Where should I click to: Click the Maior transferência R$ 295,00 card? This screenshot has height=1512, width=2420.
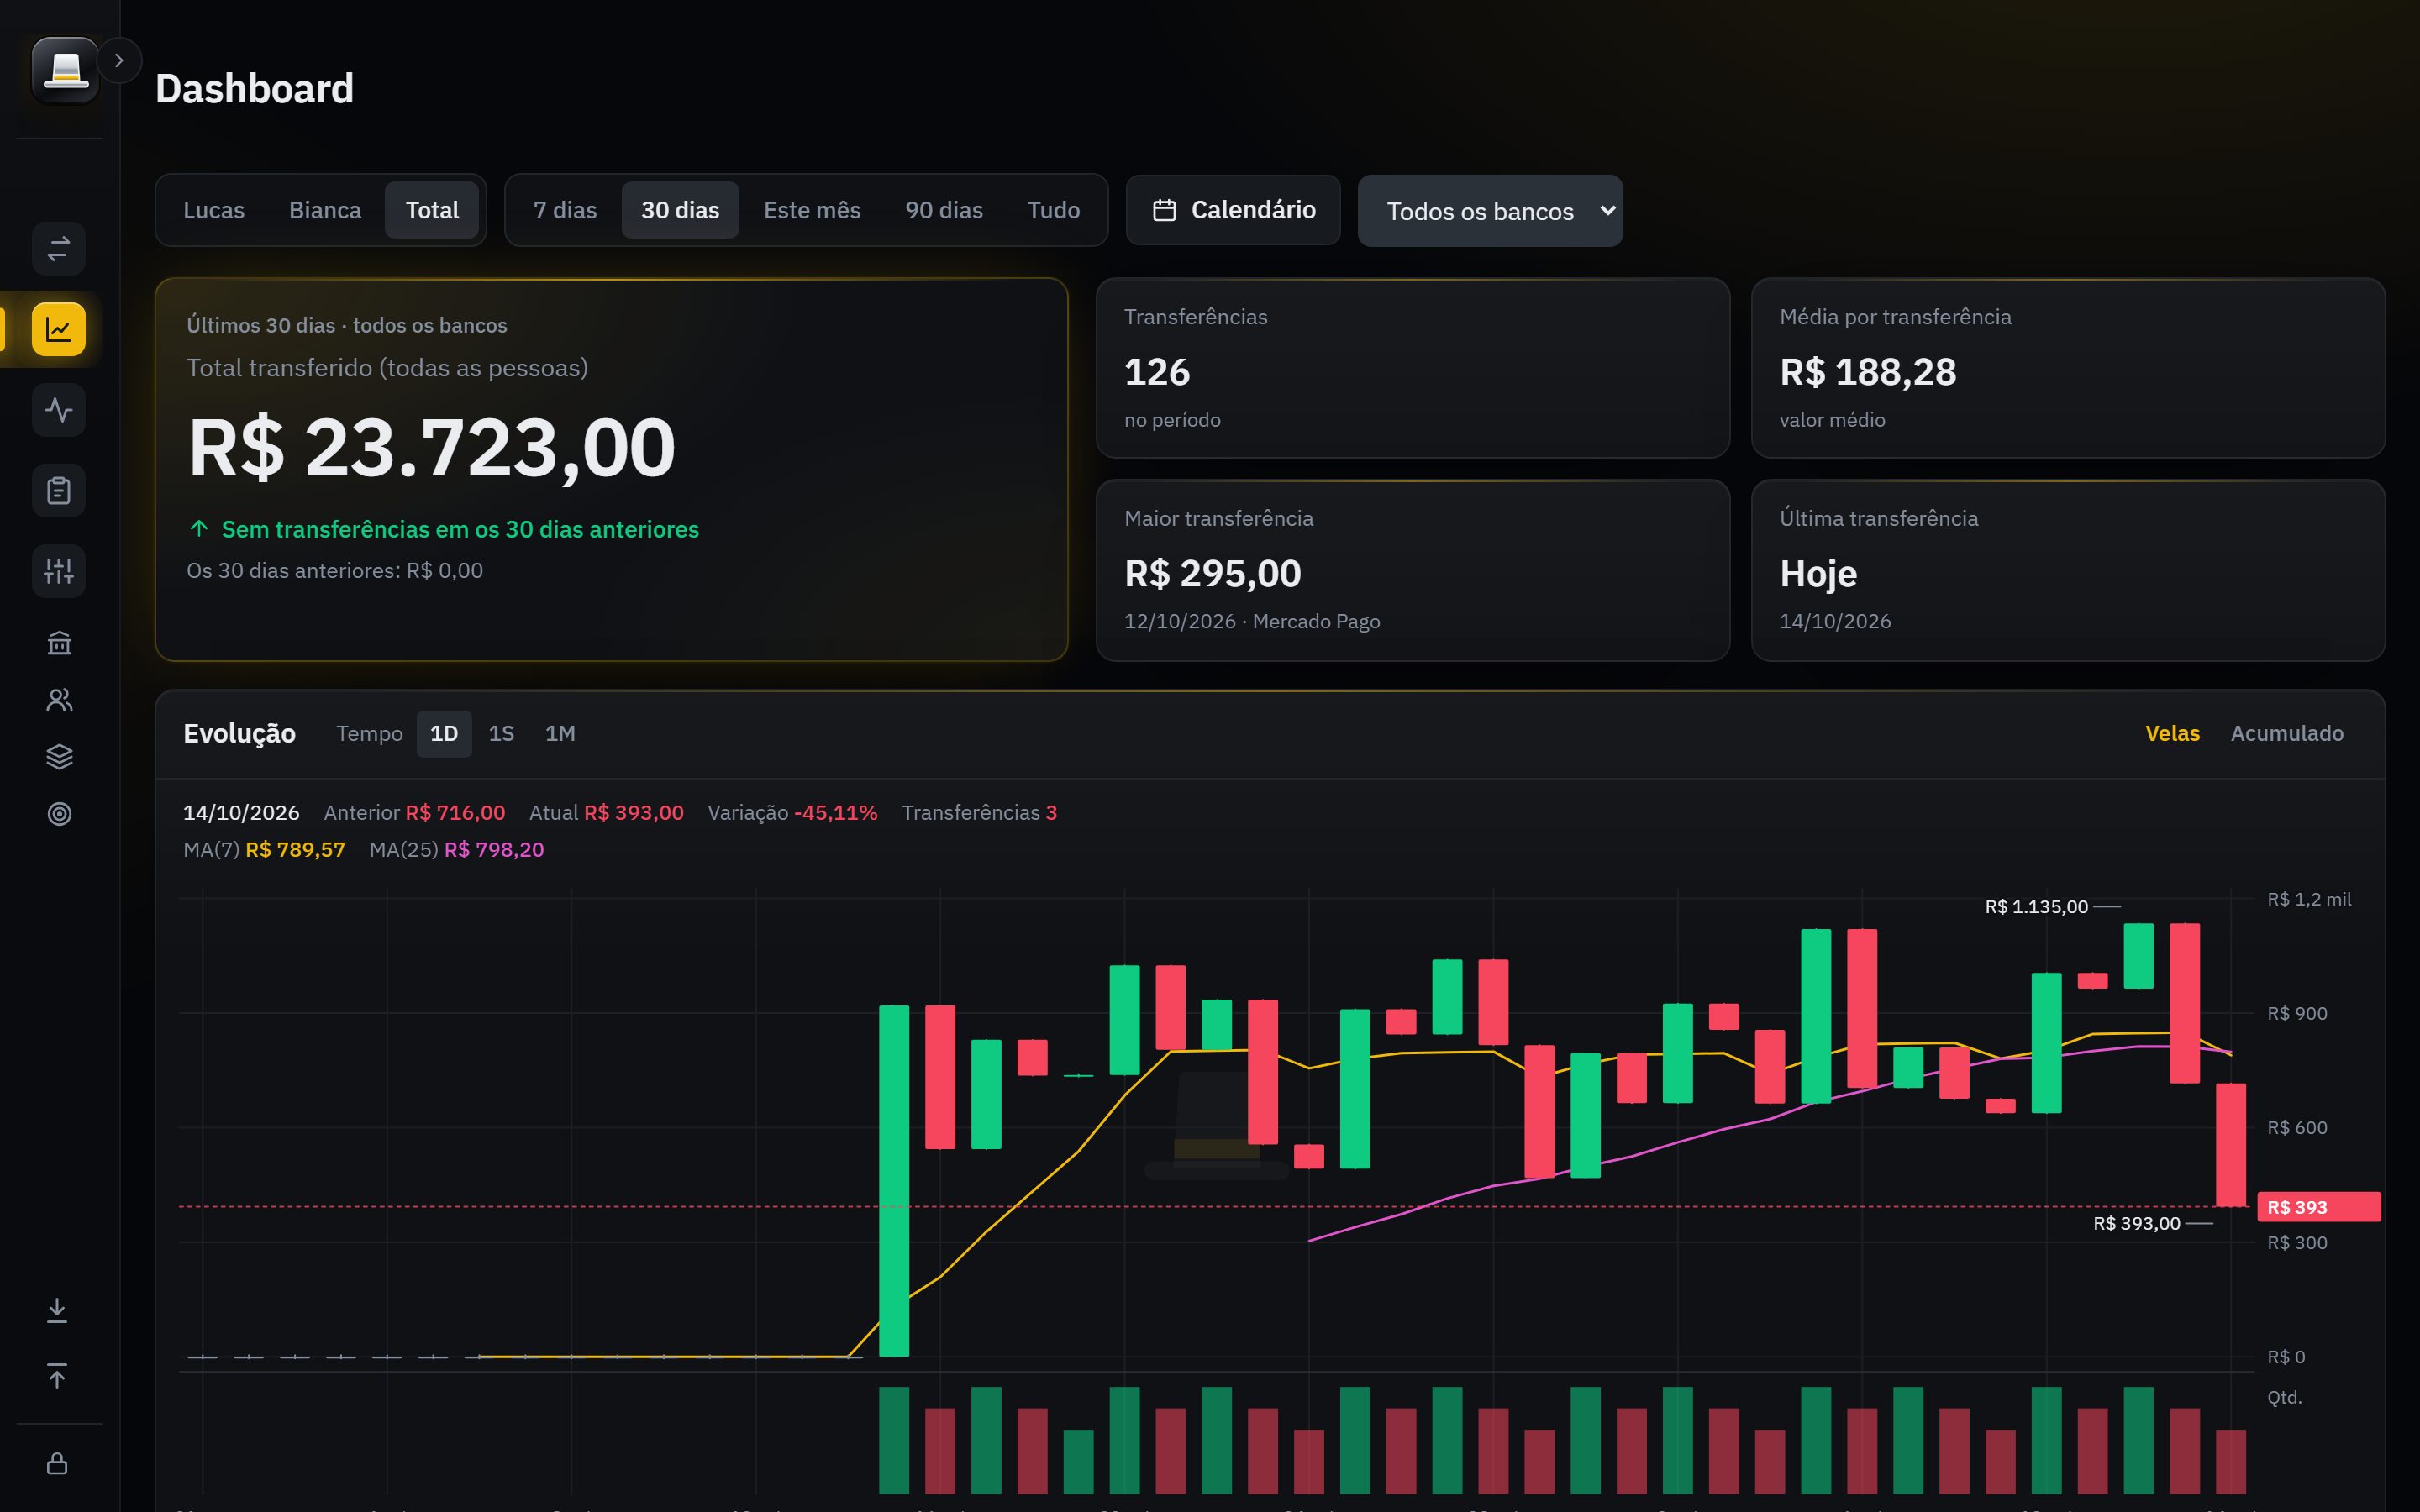point(1413,570)
